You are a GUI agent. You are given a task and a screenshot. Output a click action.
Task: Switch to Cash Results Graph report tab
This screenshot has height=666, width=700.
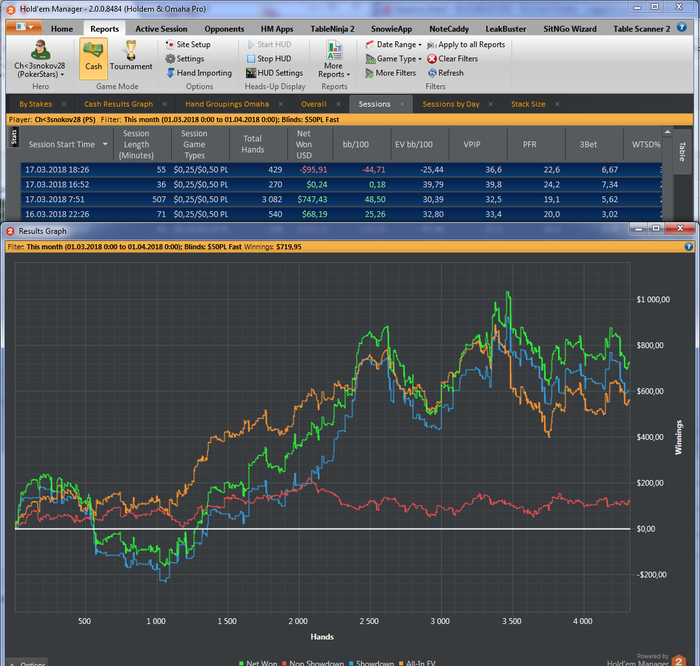pos(118,104)
